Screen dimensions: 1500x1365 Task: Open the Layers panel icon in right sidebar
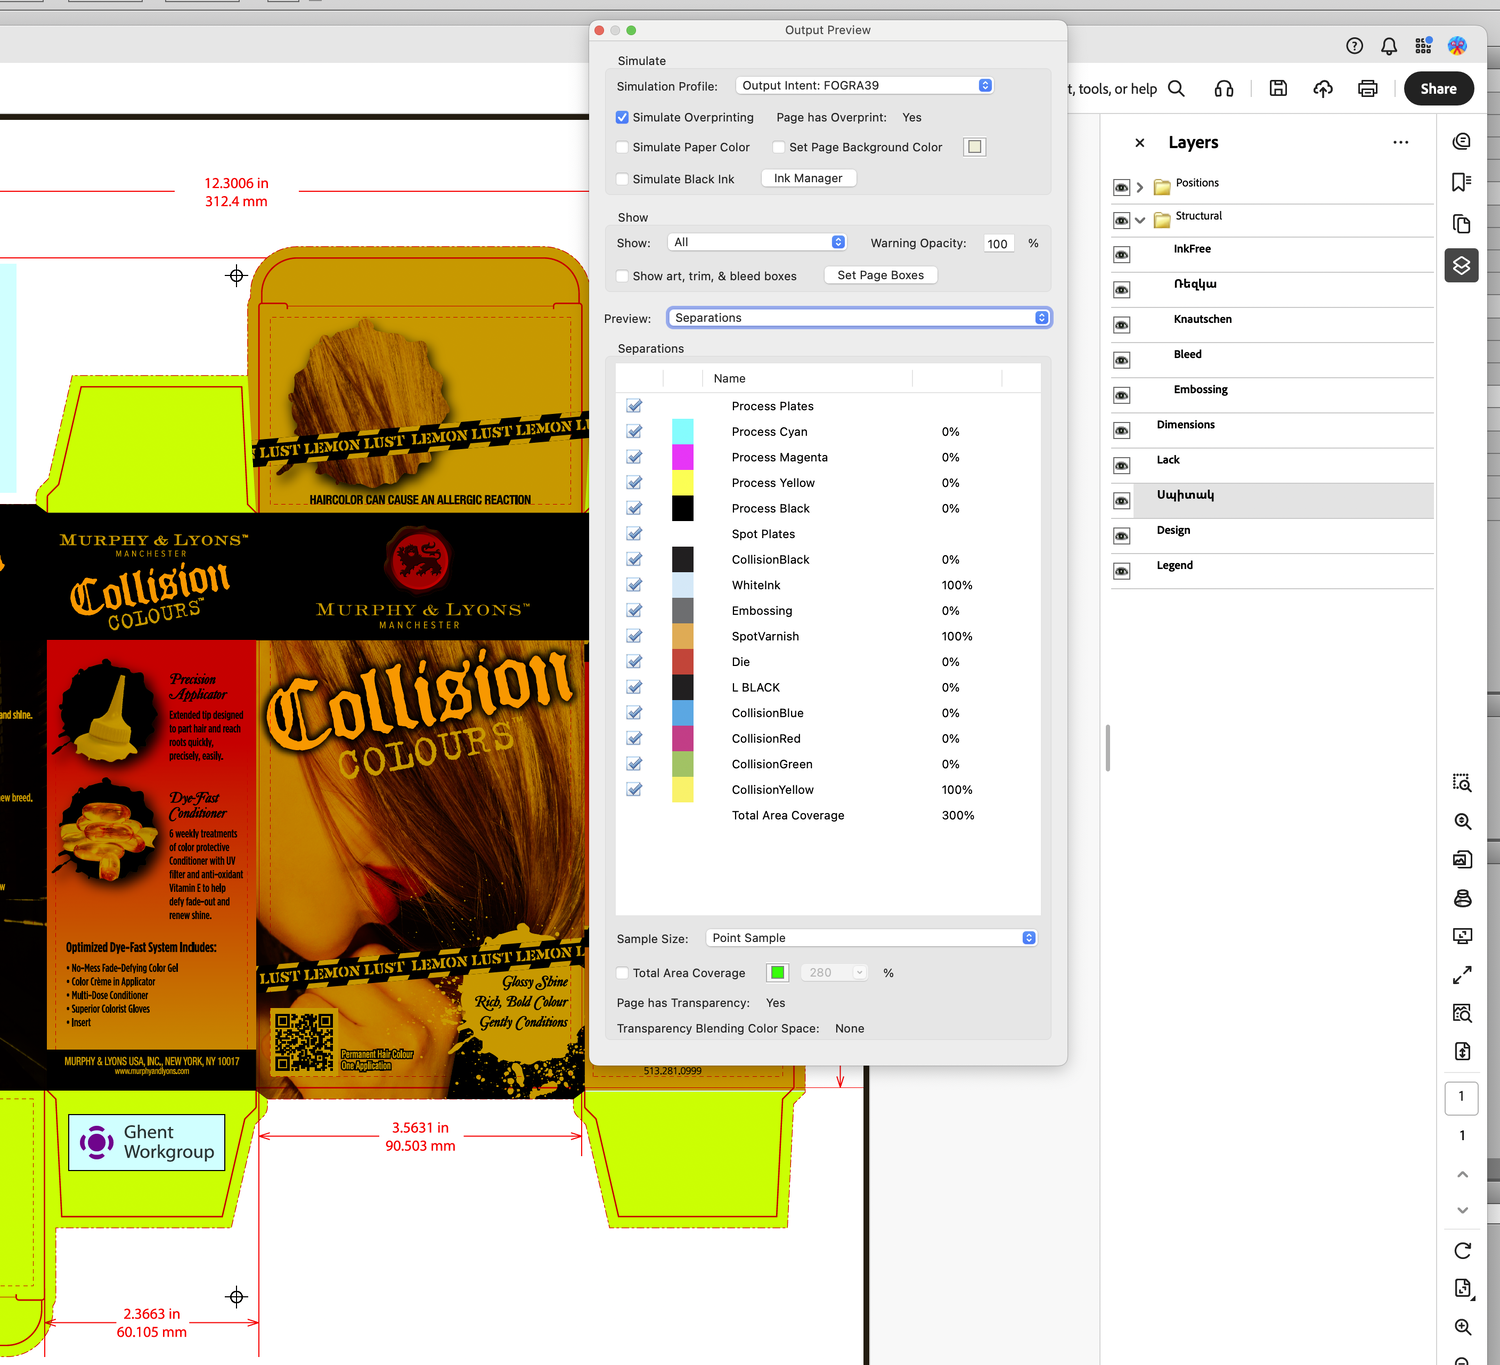coord(1461,265)
